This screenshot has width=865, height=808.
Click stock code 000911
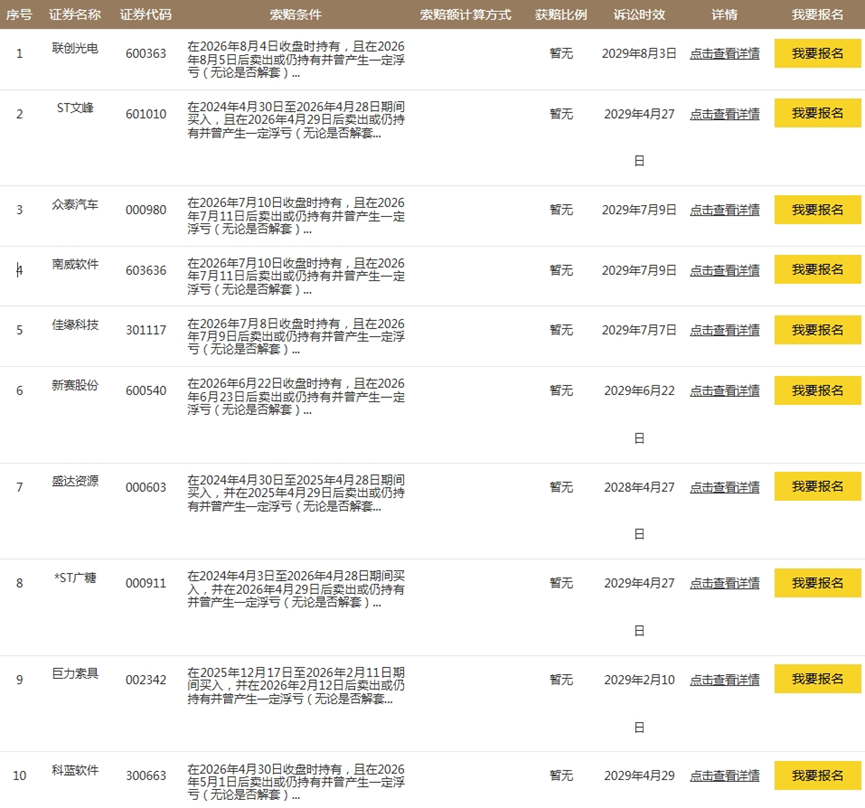click(146, 583)
